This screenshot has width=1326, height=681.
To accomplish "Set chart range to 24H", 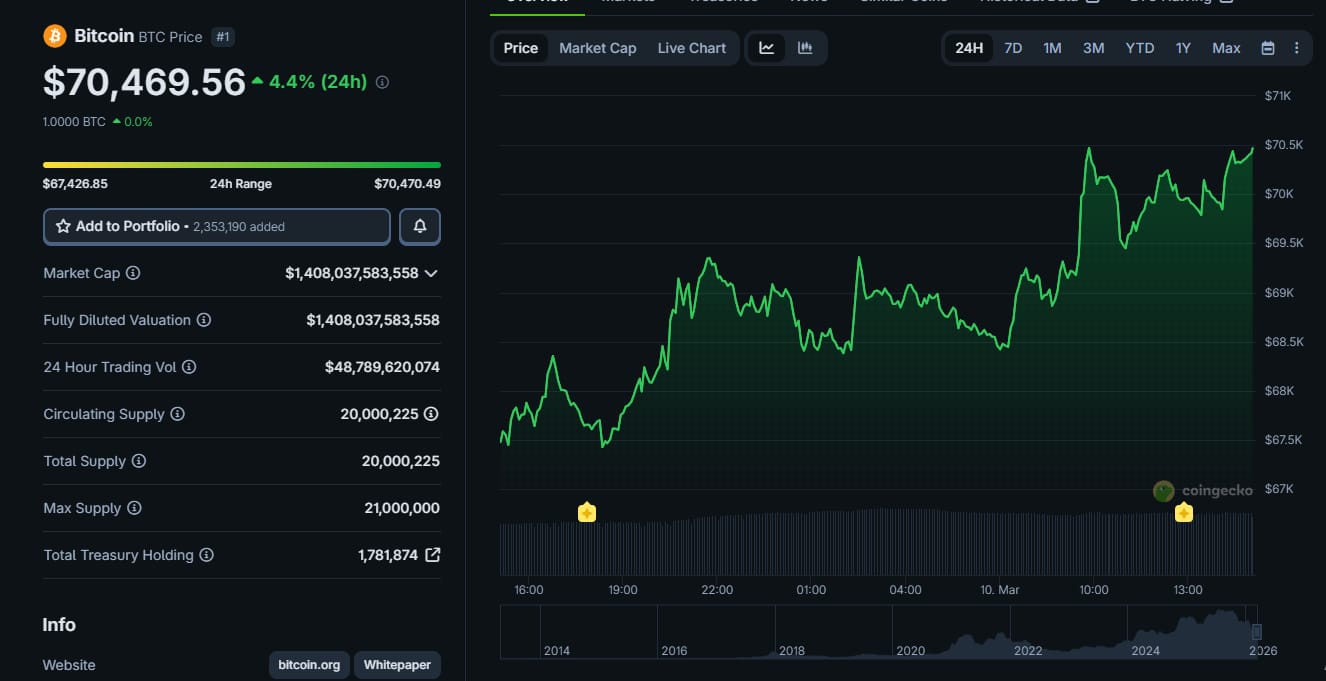I will [x=969, y=48].
